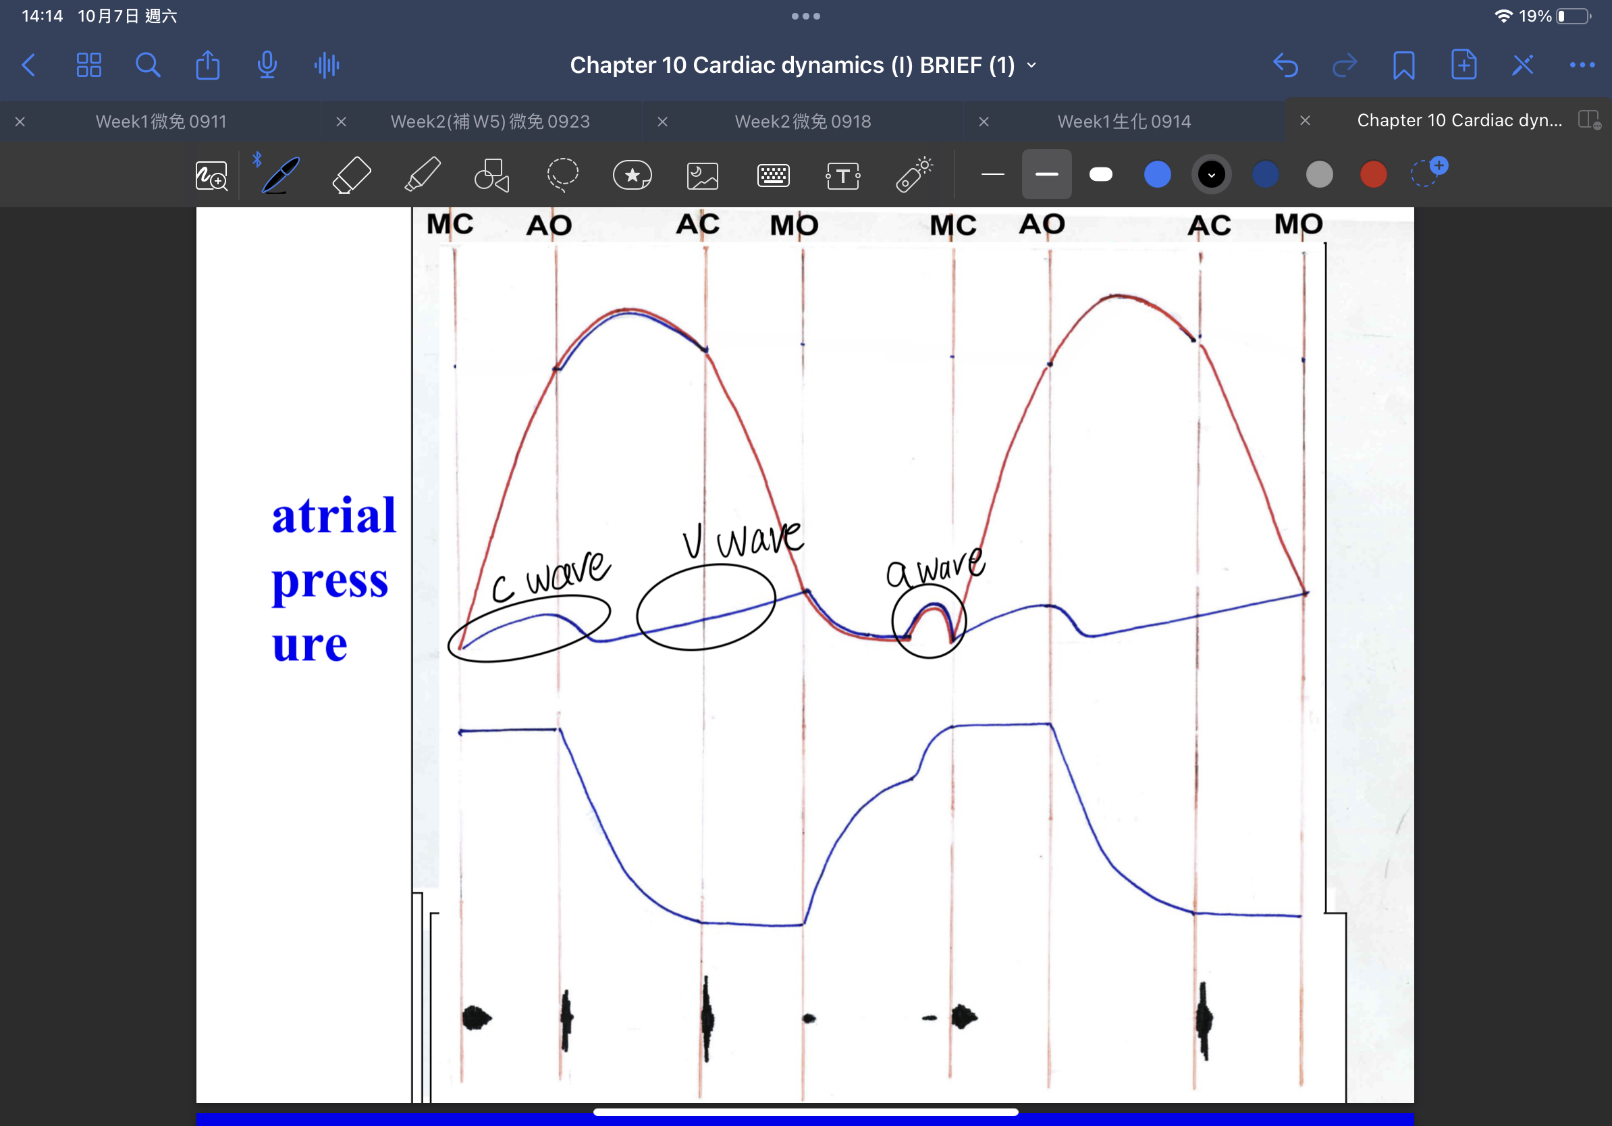This screenshot has height=1126, width=1612.
Task: Bookmark the current page
Action: point(1404,66)
